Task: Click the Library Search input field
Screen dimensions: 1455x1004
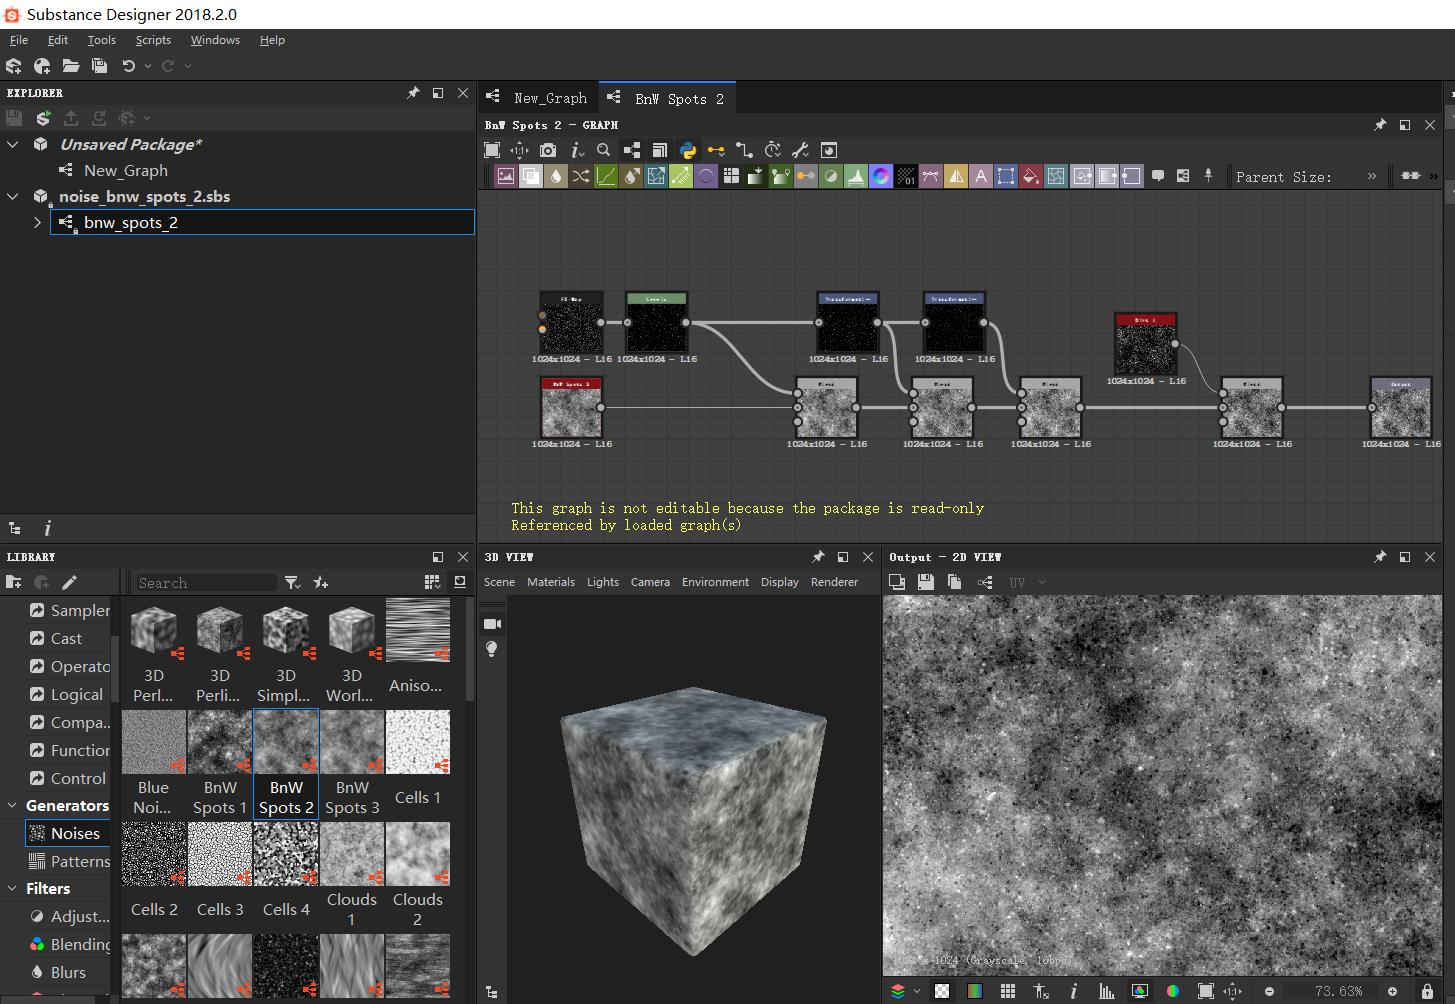Action: [x=205, y=582]
